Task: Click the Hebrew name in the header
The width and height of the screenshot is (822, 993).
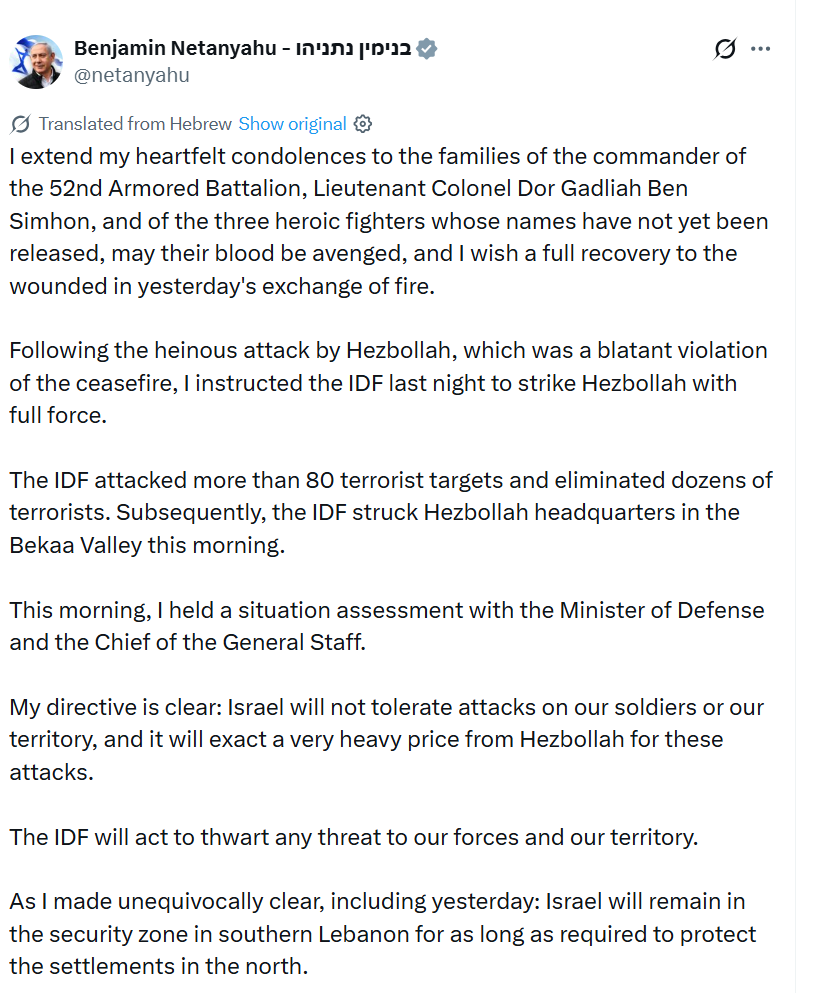Action: [353, 49]
